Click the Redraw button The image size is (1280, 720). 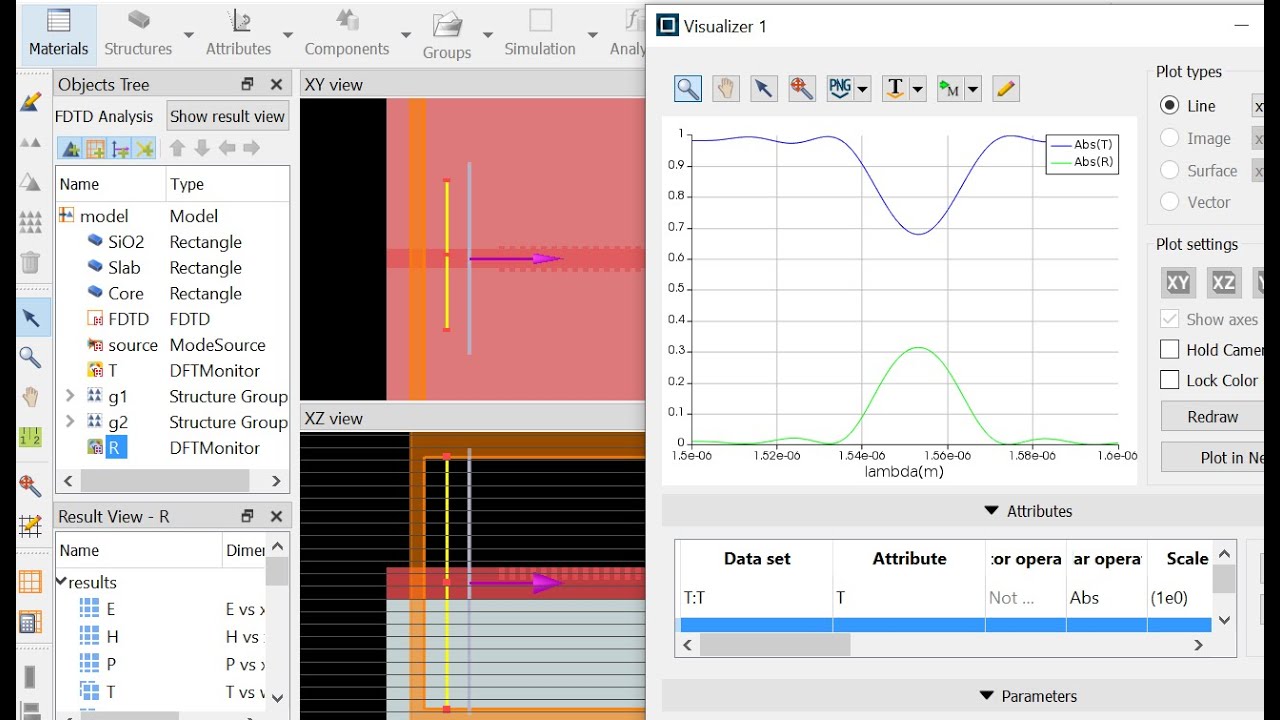click(x=1212, y=417)
